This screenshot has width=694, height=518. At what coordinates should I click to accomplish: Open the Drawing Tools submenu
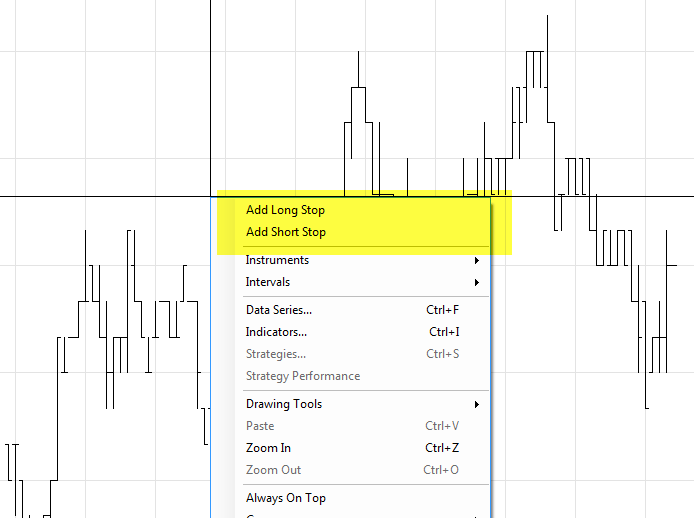tap(284, 404)
